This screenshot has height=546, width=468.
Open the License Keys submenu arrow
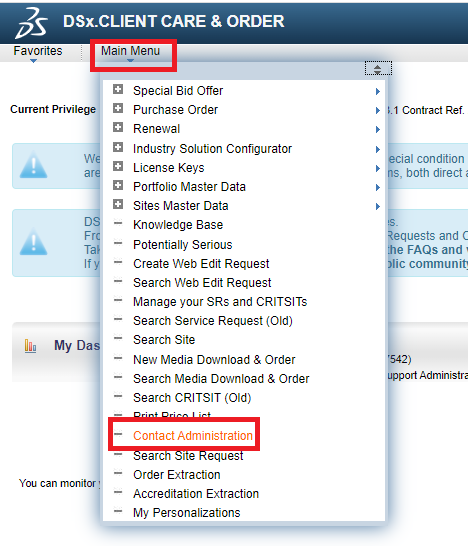[378, 169]
